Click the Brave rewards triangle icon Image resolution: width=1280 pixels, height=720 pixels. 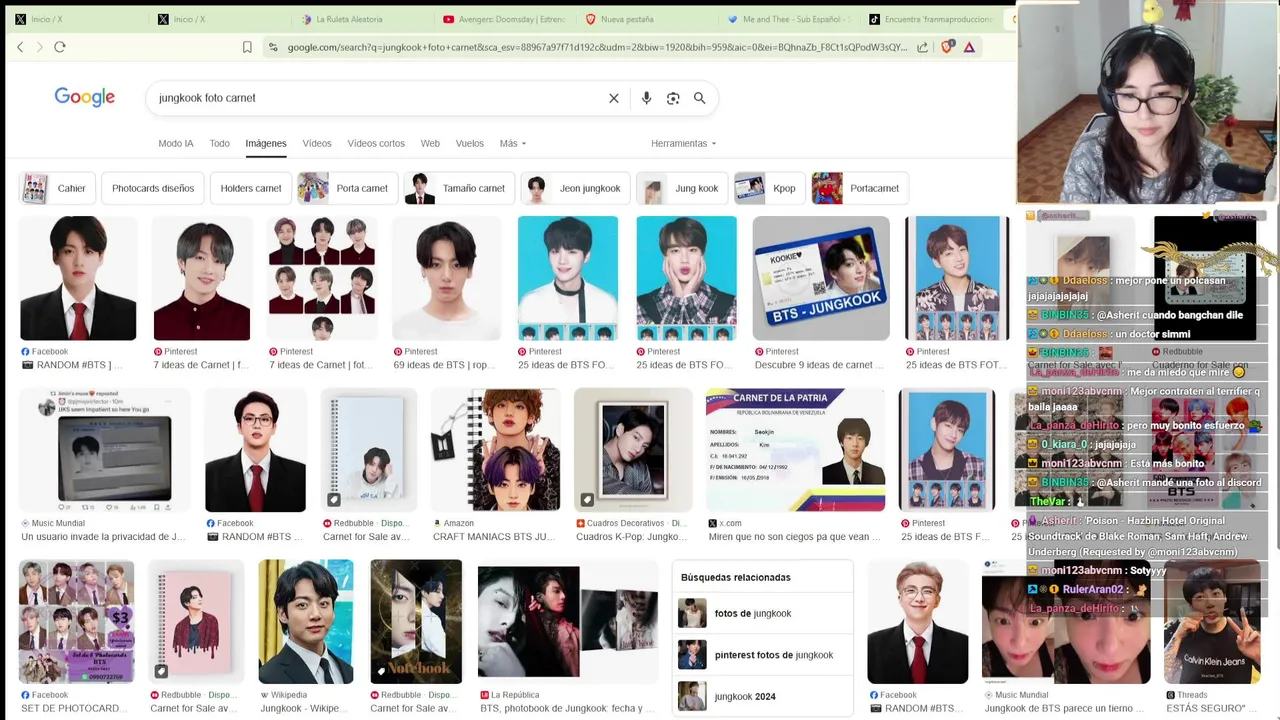pos(969,47)
